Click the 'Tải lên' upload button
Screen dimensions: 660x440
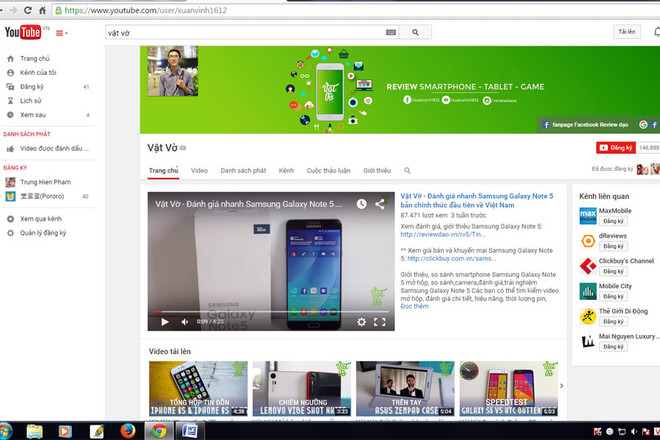coord(626,32)
